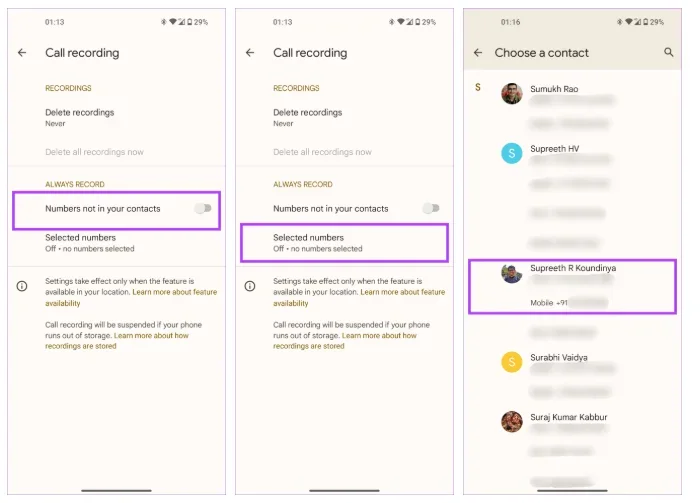Tap Supreeth HV's blue S avatar
The width and height of the screenshot is (700, 503).
(x=511, y=153)
